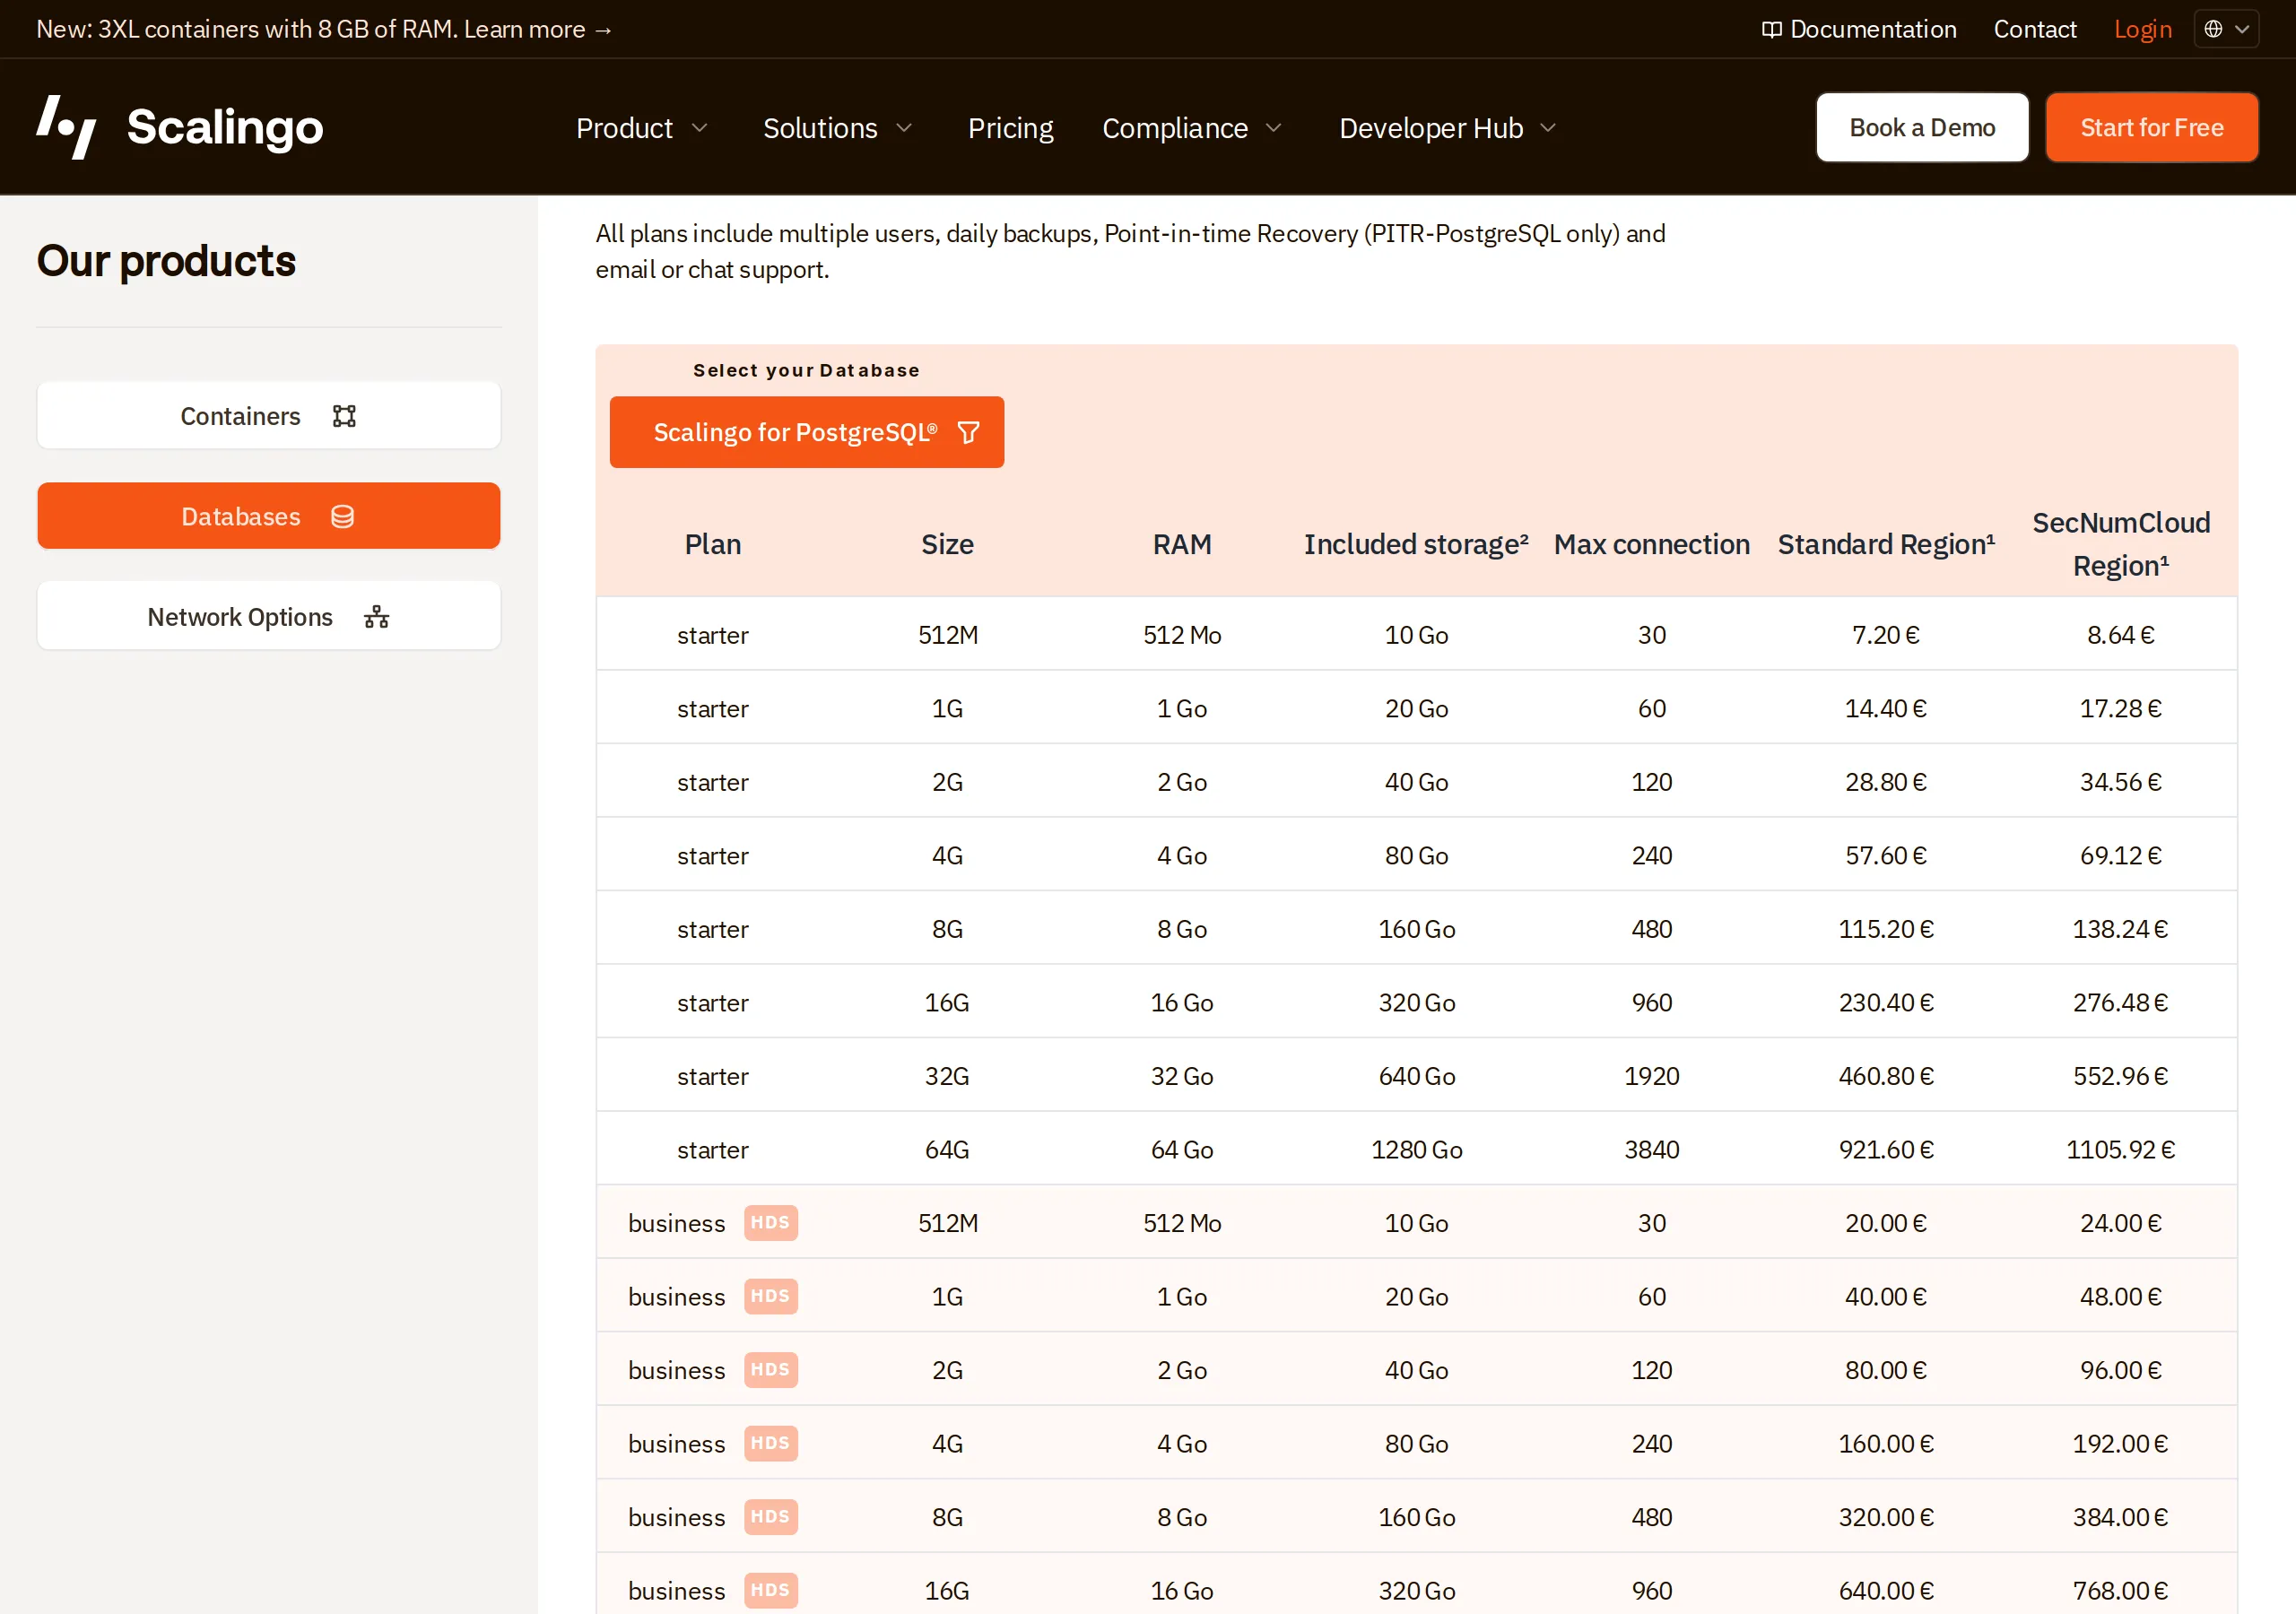Open the Contact link
The width and height of the screenshot is (2296, 1614).
click(x=2035, y=29)
